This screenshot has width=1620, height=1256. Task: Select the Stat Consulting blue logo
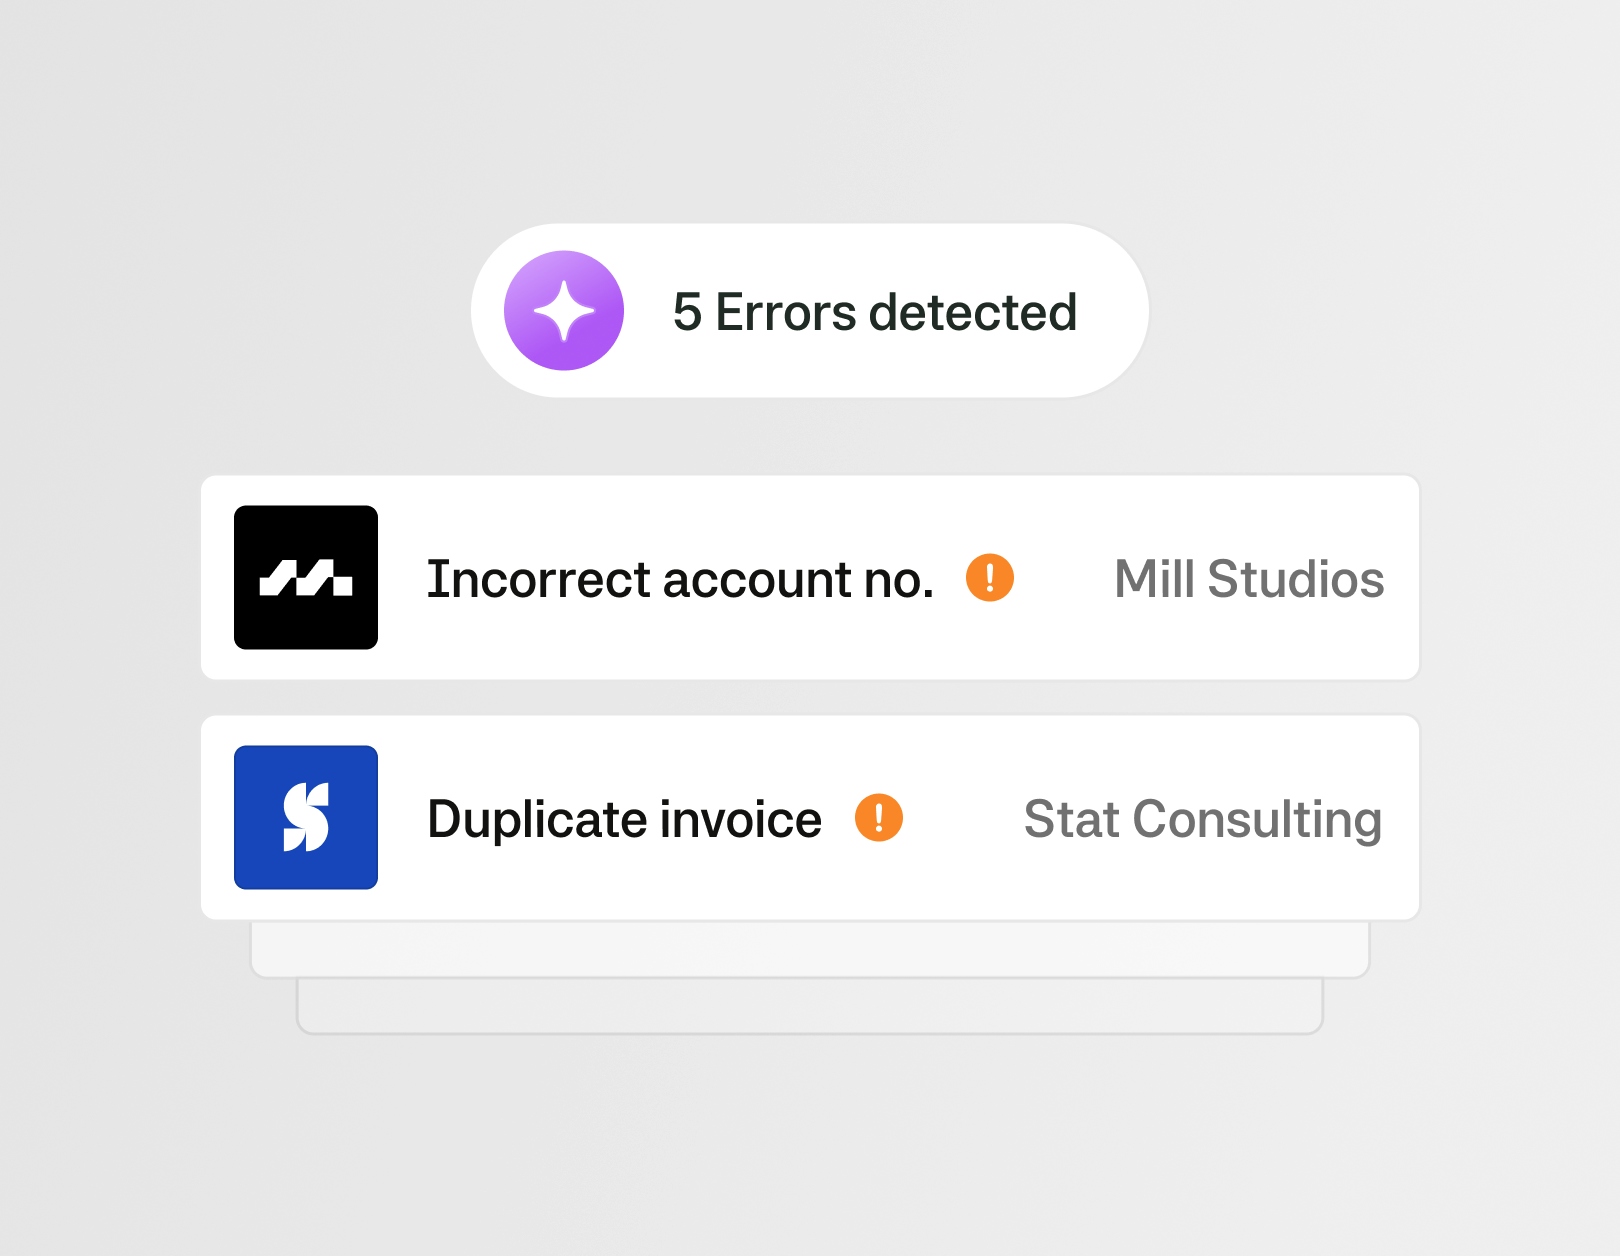(x=306, y=818)
